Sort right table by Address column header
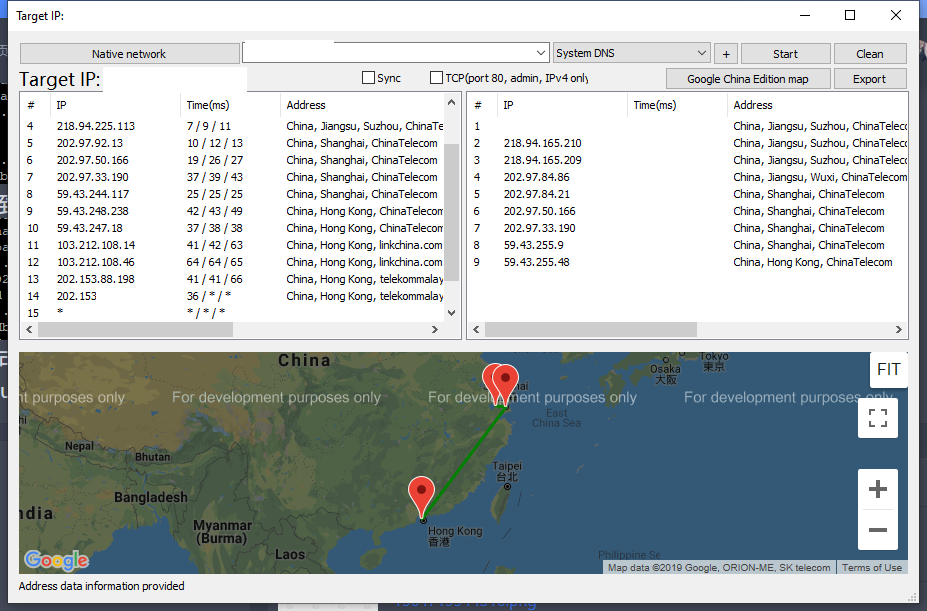Image resolution: width=927 pixels, height=611 pixels. pyautogui.click(x=818, y=105)
